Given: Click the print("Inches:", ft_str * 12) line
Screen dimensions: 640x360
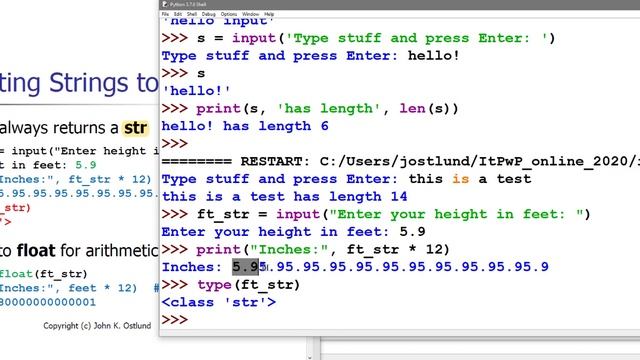Looking at the screenshot, I should (305, 249).
